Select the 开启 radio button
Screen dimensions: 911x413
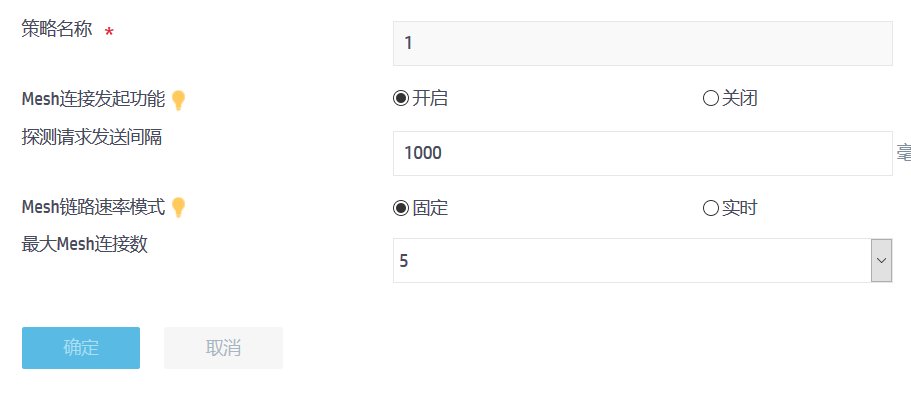click(x=401, y=98)
